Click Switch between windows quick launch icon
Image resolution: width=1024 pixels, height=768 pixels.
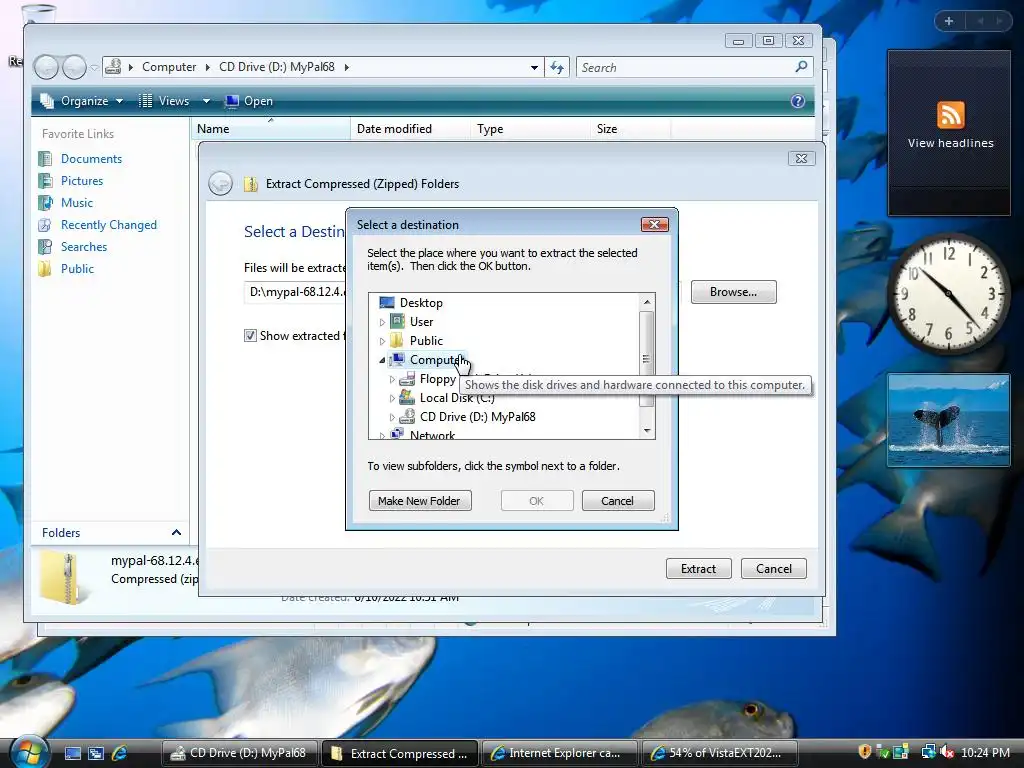click(x=96, y=753)
